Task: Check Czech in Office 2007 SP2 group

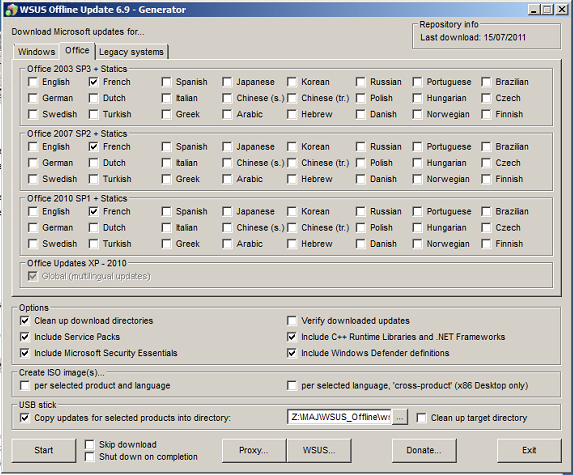Action: (x=486, y=163)
